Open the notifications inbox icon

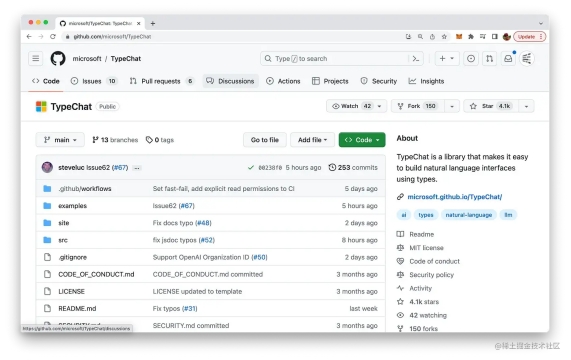[x=508, y=59]
